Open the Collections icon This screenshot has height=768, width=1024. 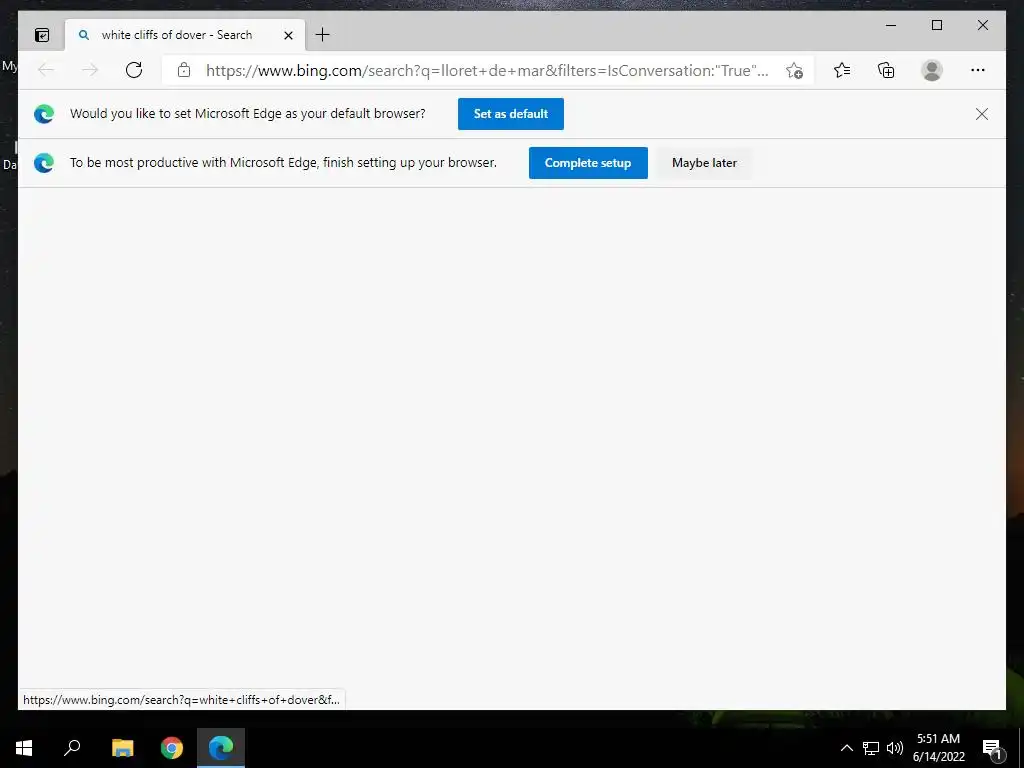tap(886, 70)
